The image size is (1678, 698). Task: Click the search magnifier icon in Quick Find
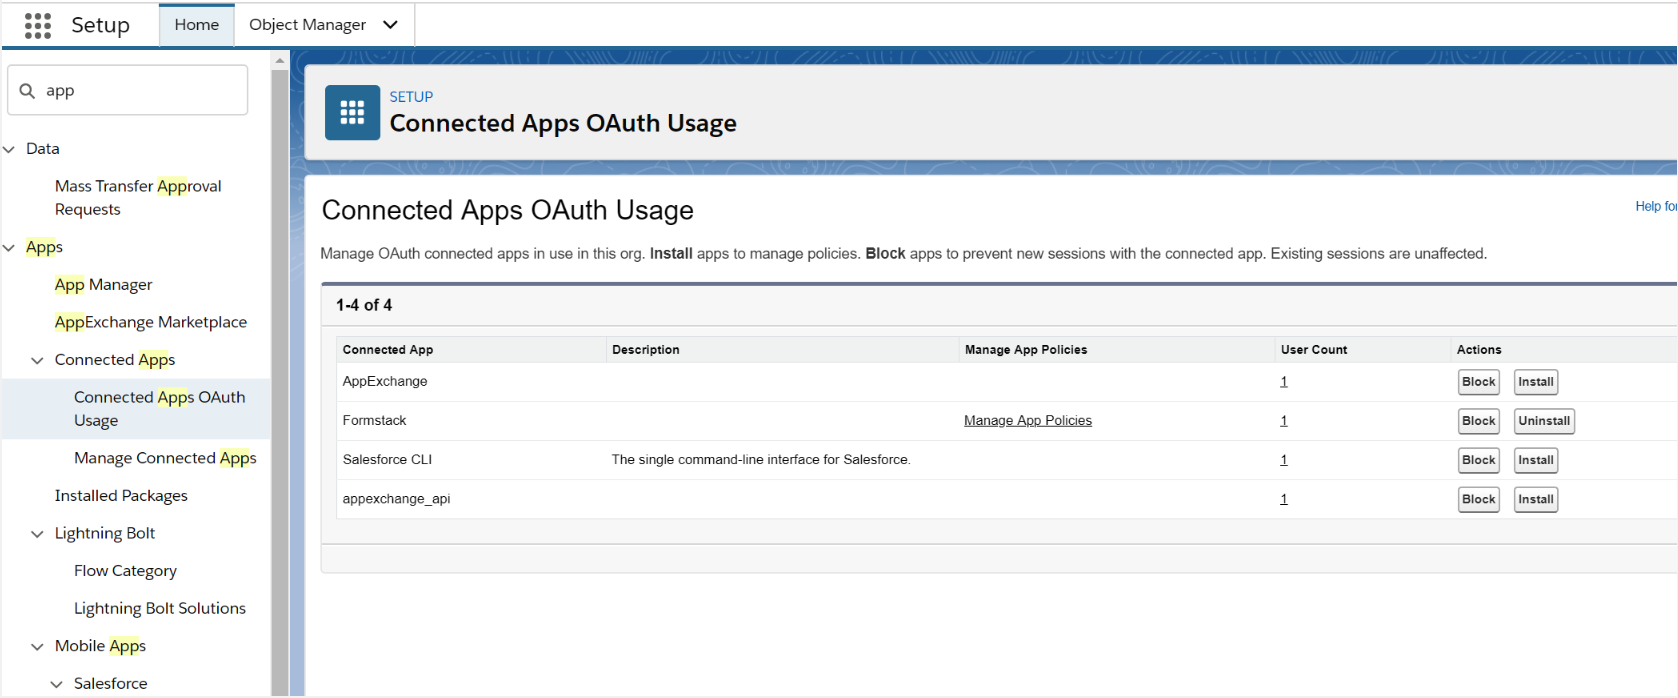28,91
